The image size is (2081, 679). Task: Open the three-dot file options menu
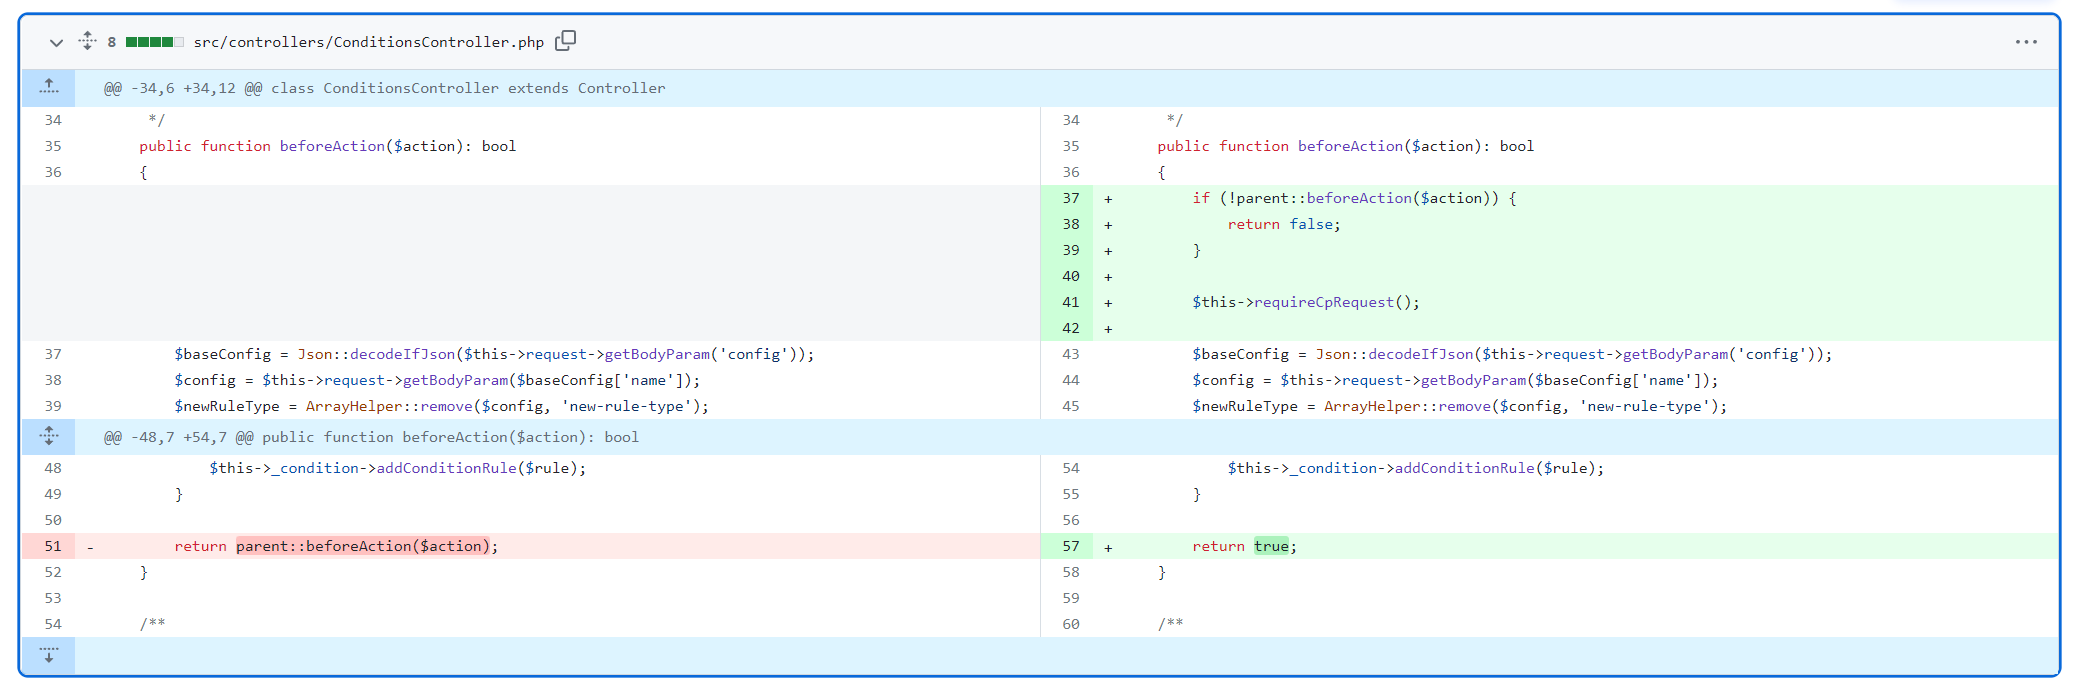(x=2026, y=42)
